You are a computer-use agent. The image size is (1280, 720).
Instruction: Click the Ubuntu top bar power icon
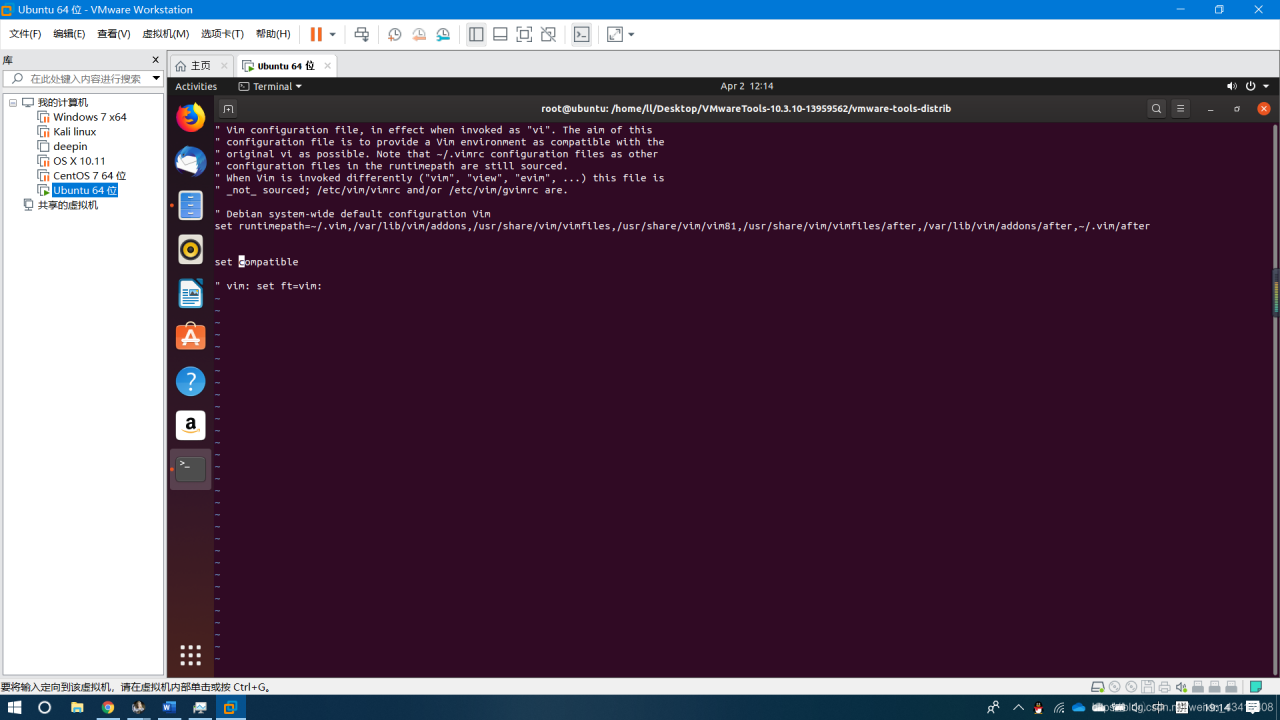(x=1250, y=86)
